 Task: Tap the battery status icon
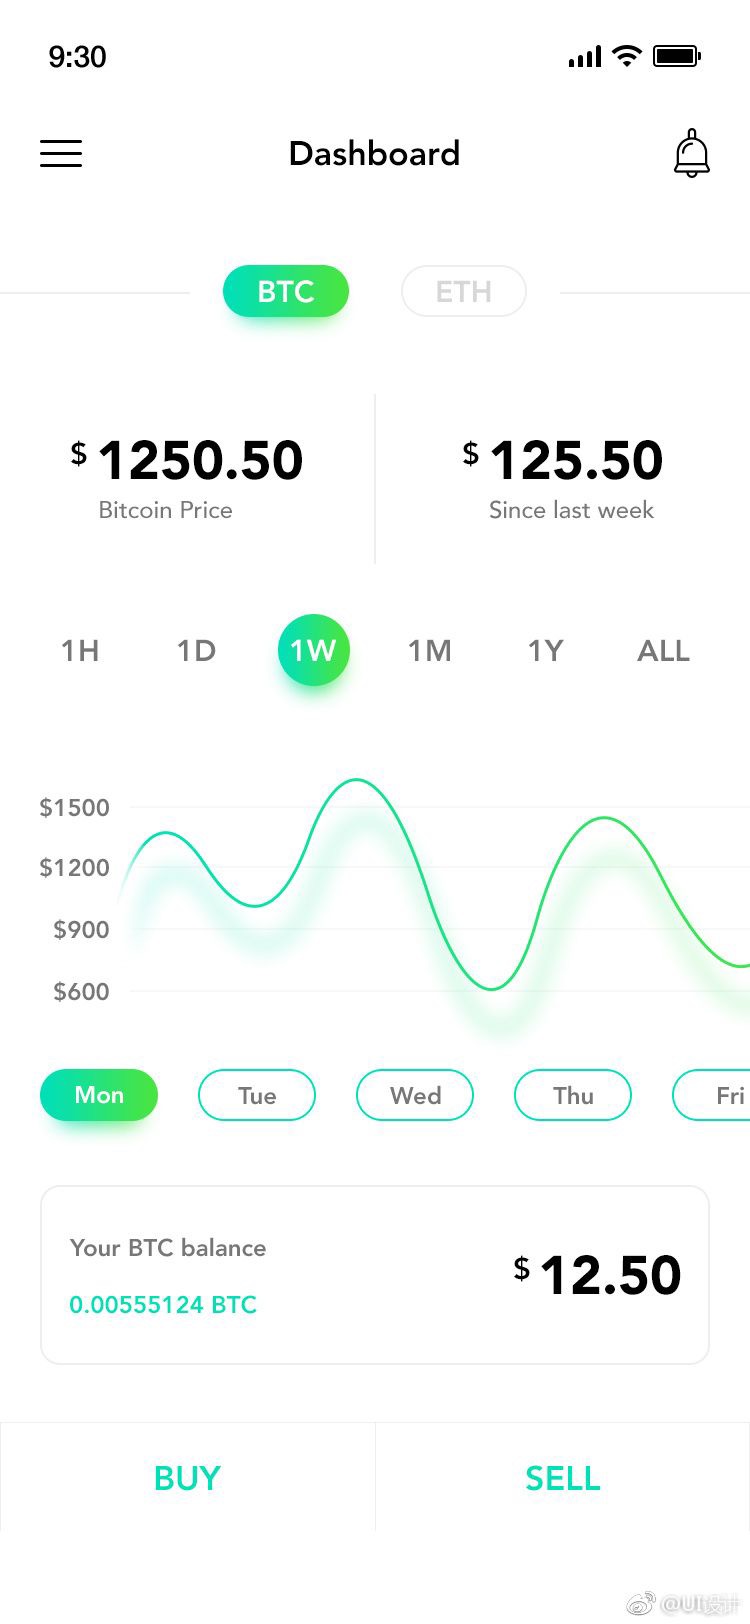click(x=677, y=56)
